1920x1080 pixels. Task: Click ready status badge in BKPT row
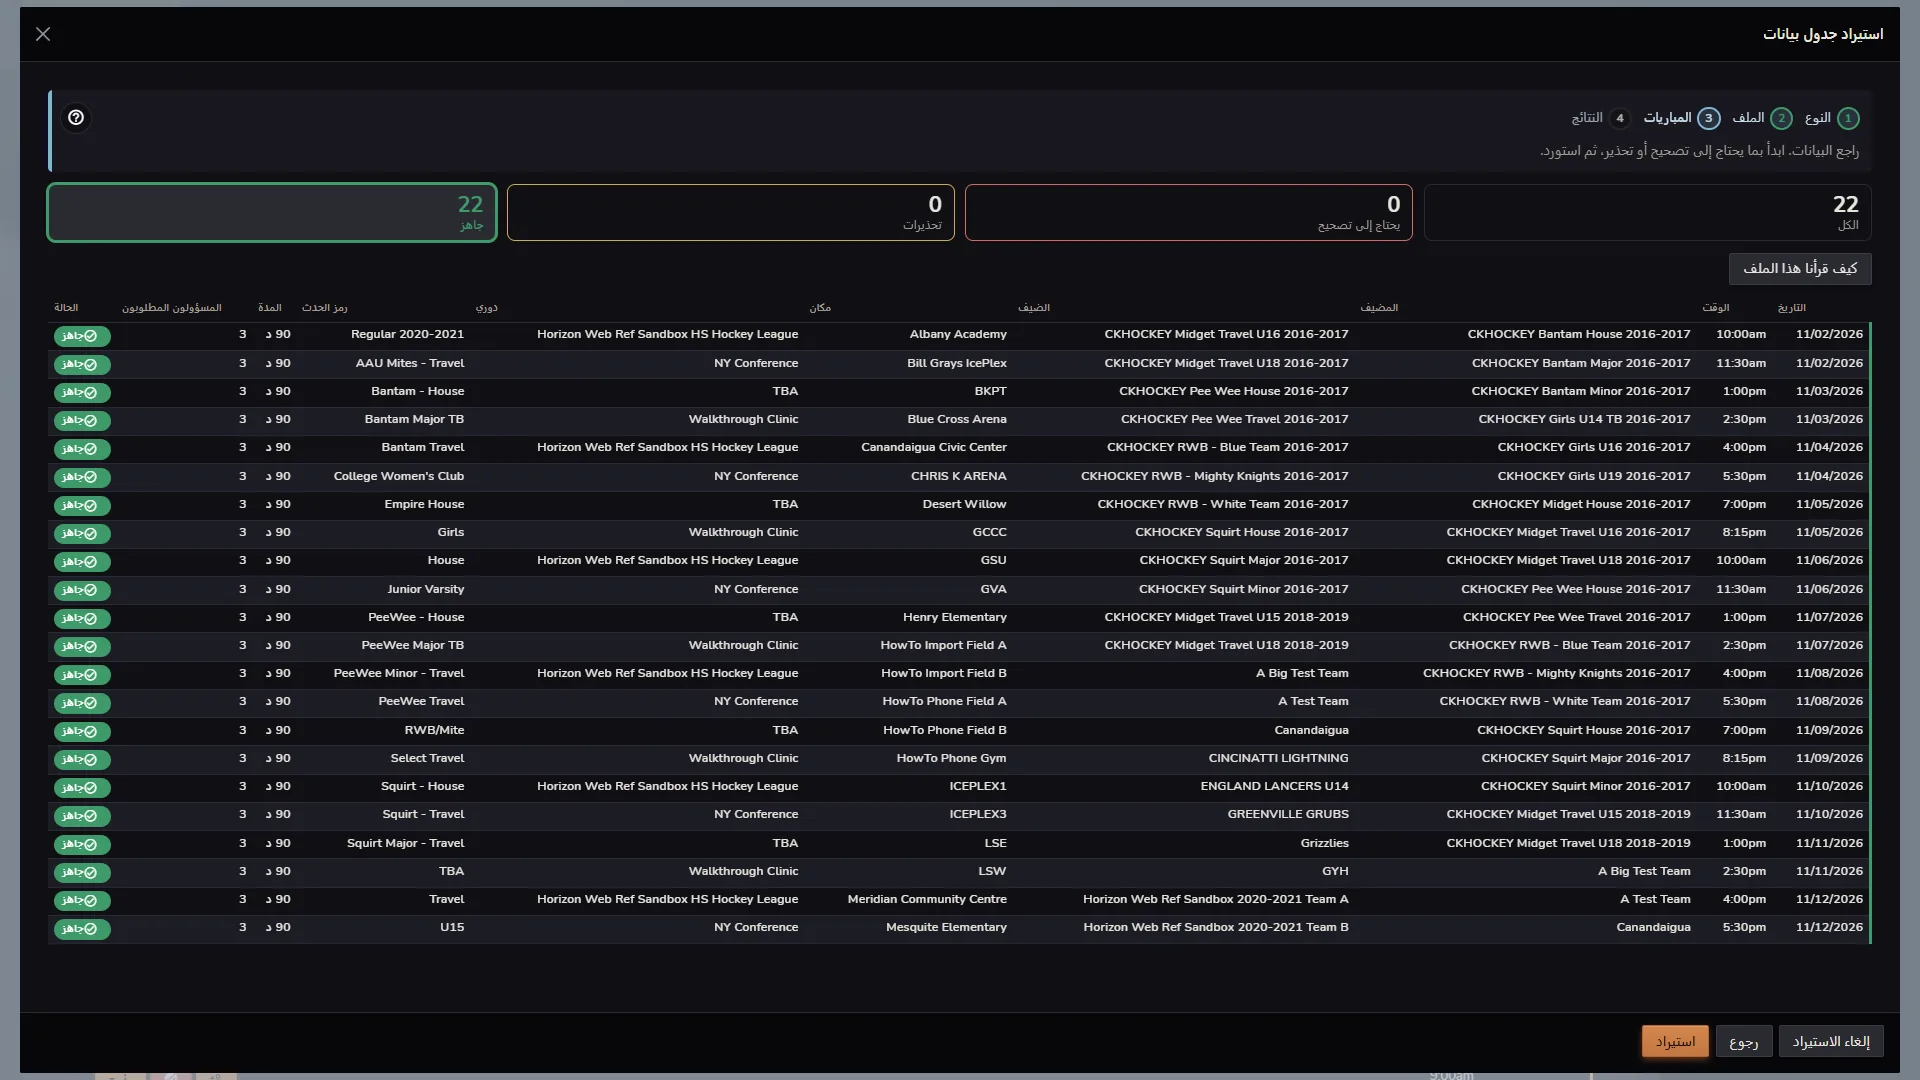coord(82,392)
